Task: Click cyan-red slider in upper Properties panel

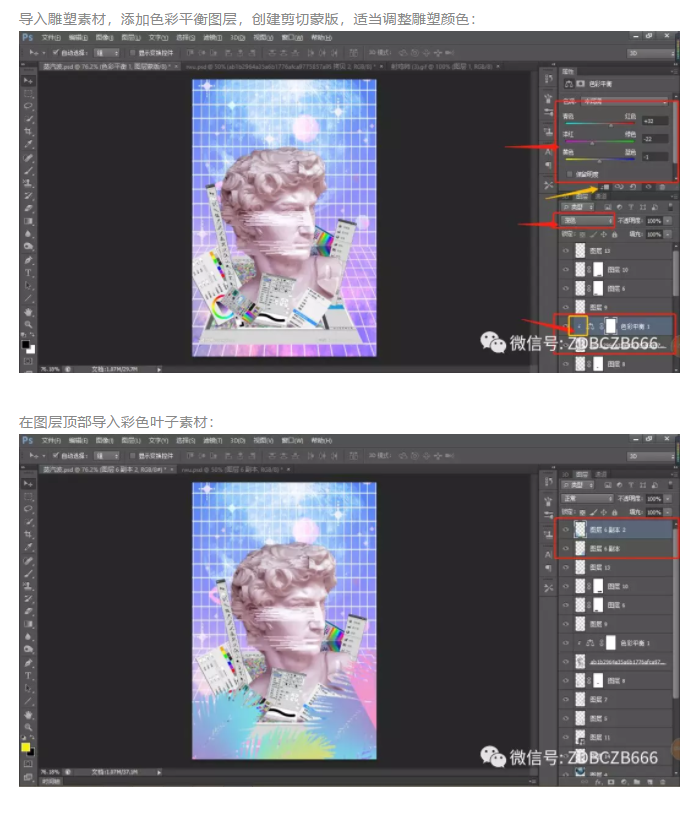Action: point(600,124)
